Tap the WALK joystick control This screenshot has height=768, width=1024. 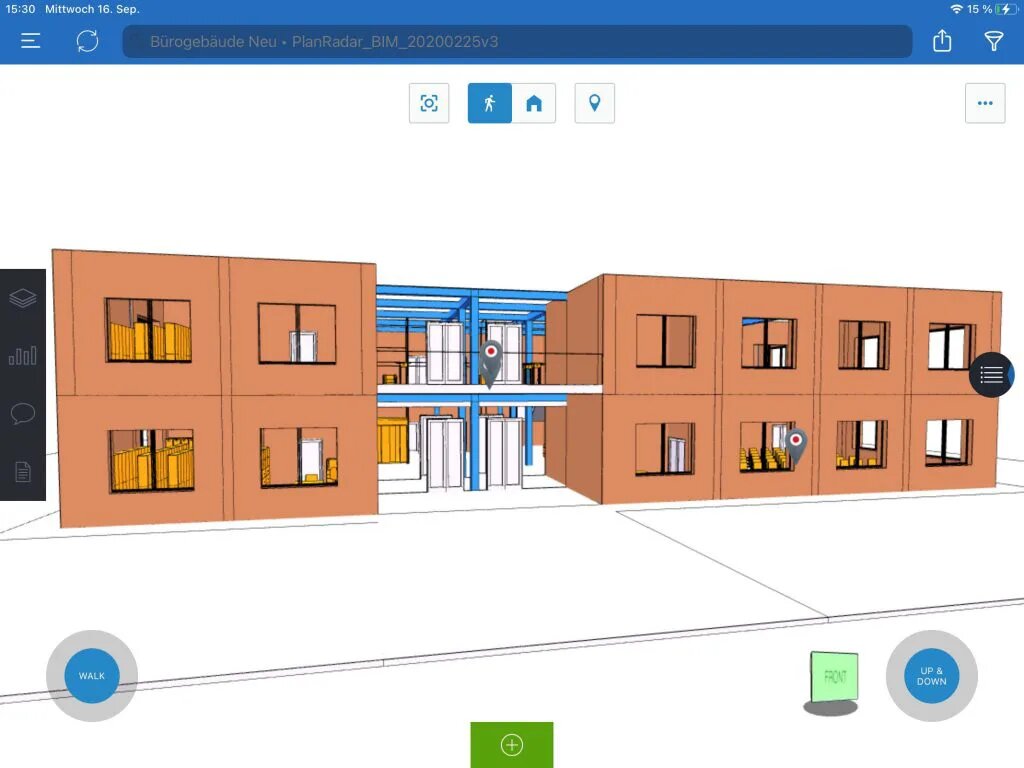[x=92, y=676]
